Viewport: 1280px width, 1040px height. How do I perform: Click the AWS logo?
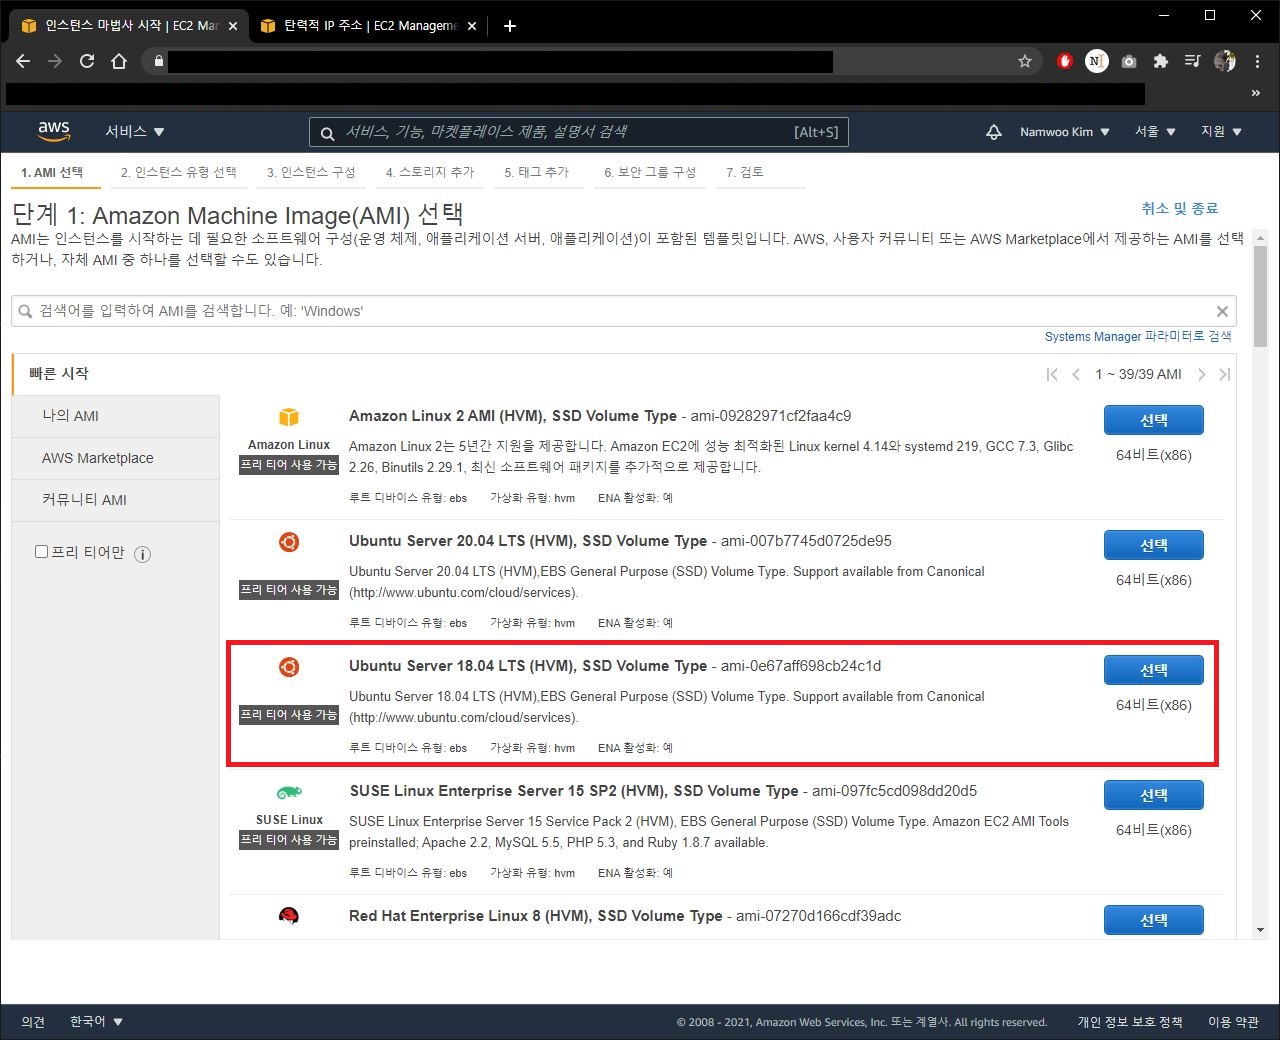coord(54,131)
